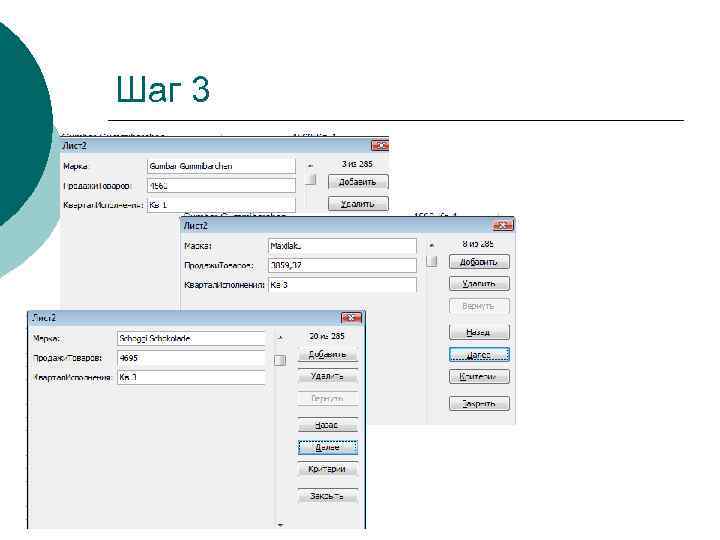Image resolution: width=720 pixels, height=540 pixels.
Task: Close the front Лист2 dialog showing Schokolade
Action: pyautogui.click(x=351, y=317)
